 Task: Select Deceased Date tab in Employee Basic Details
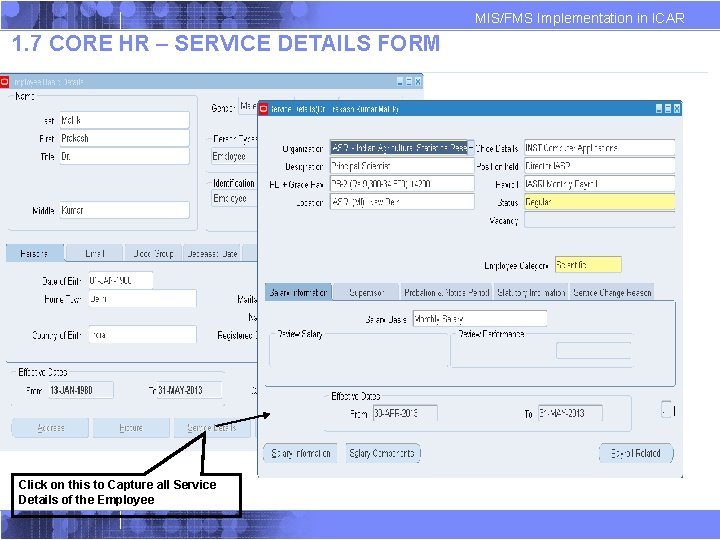212,253
